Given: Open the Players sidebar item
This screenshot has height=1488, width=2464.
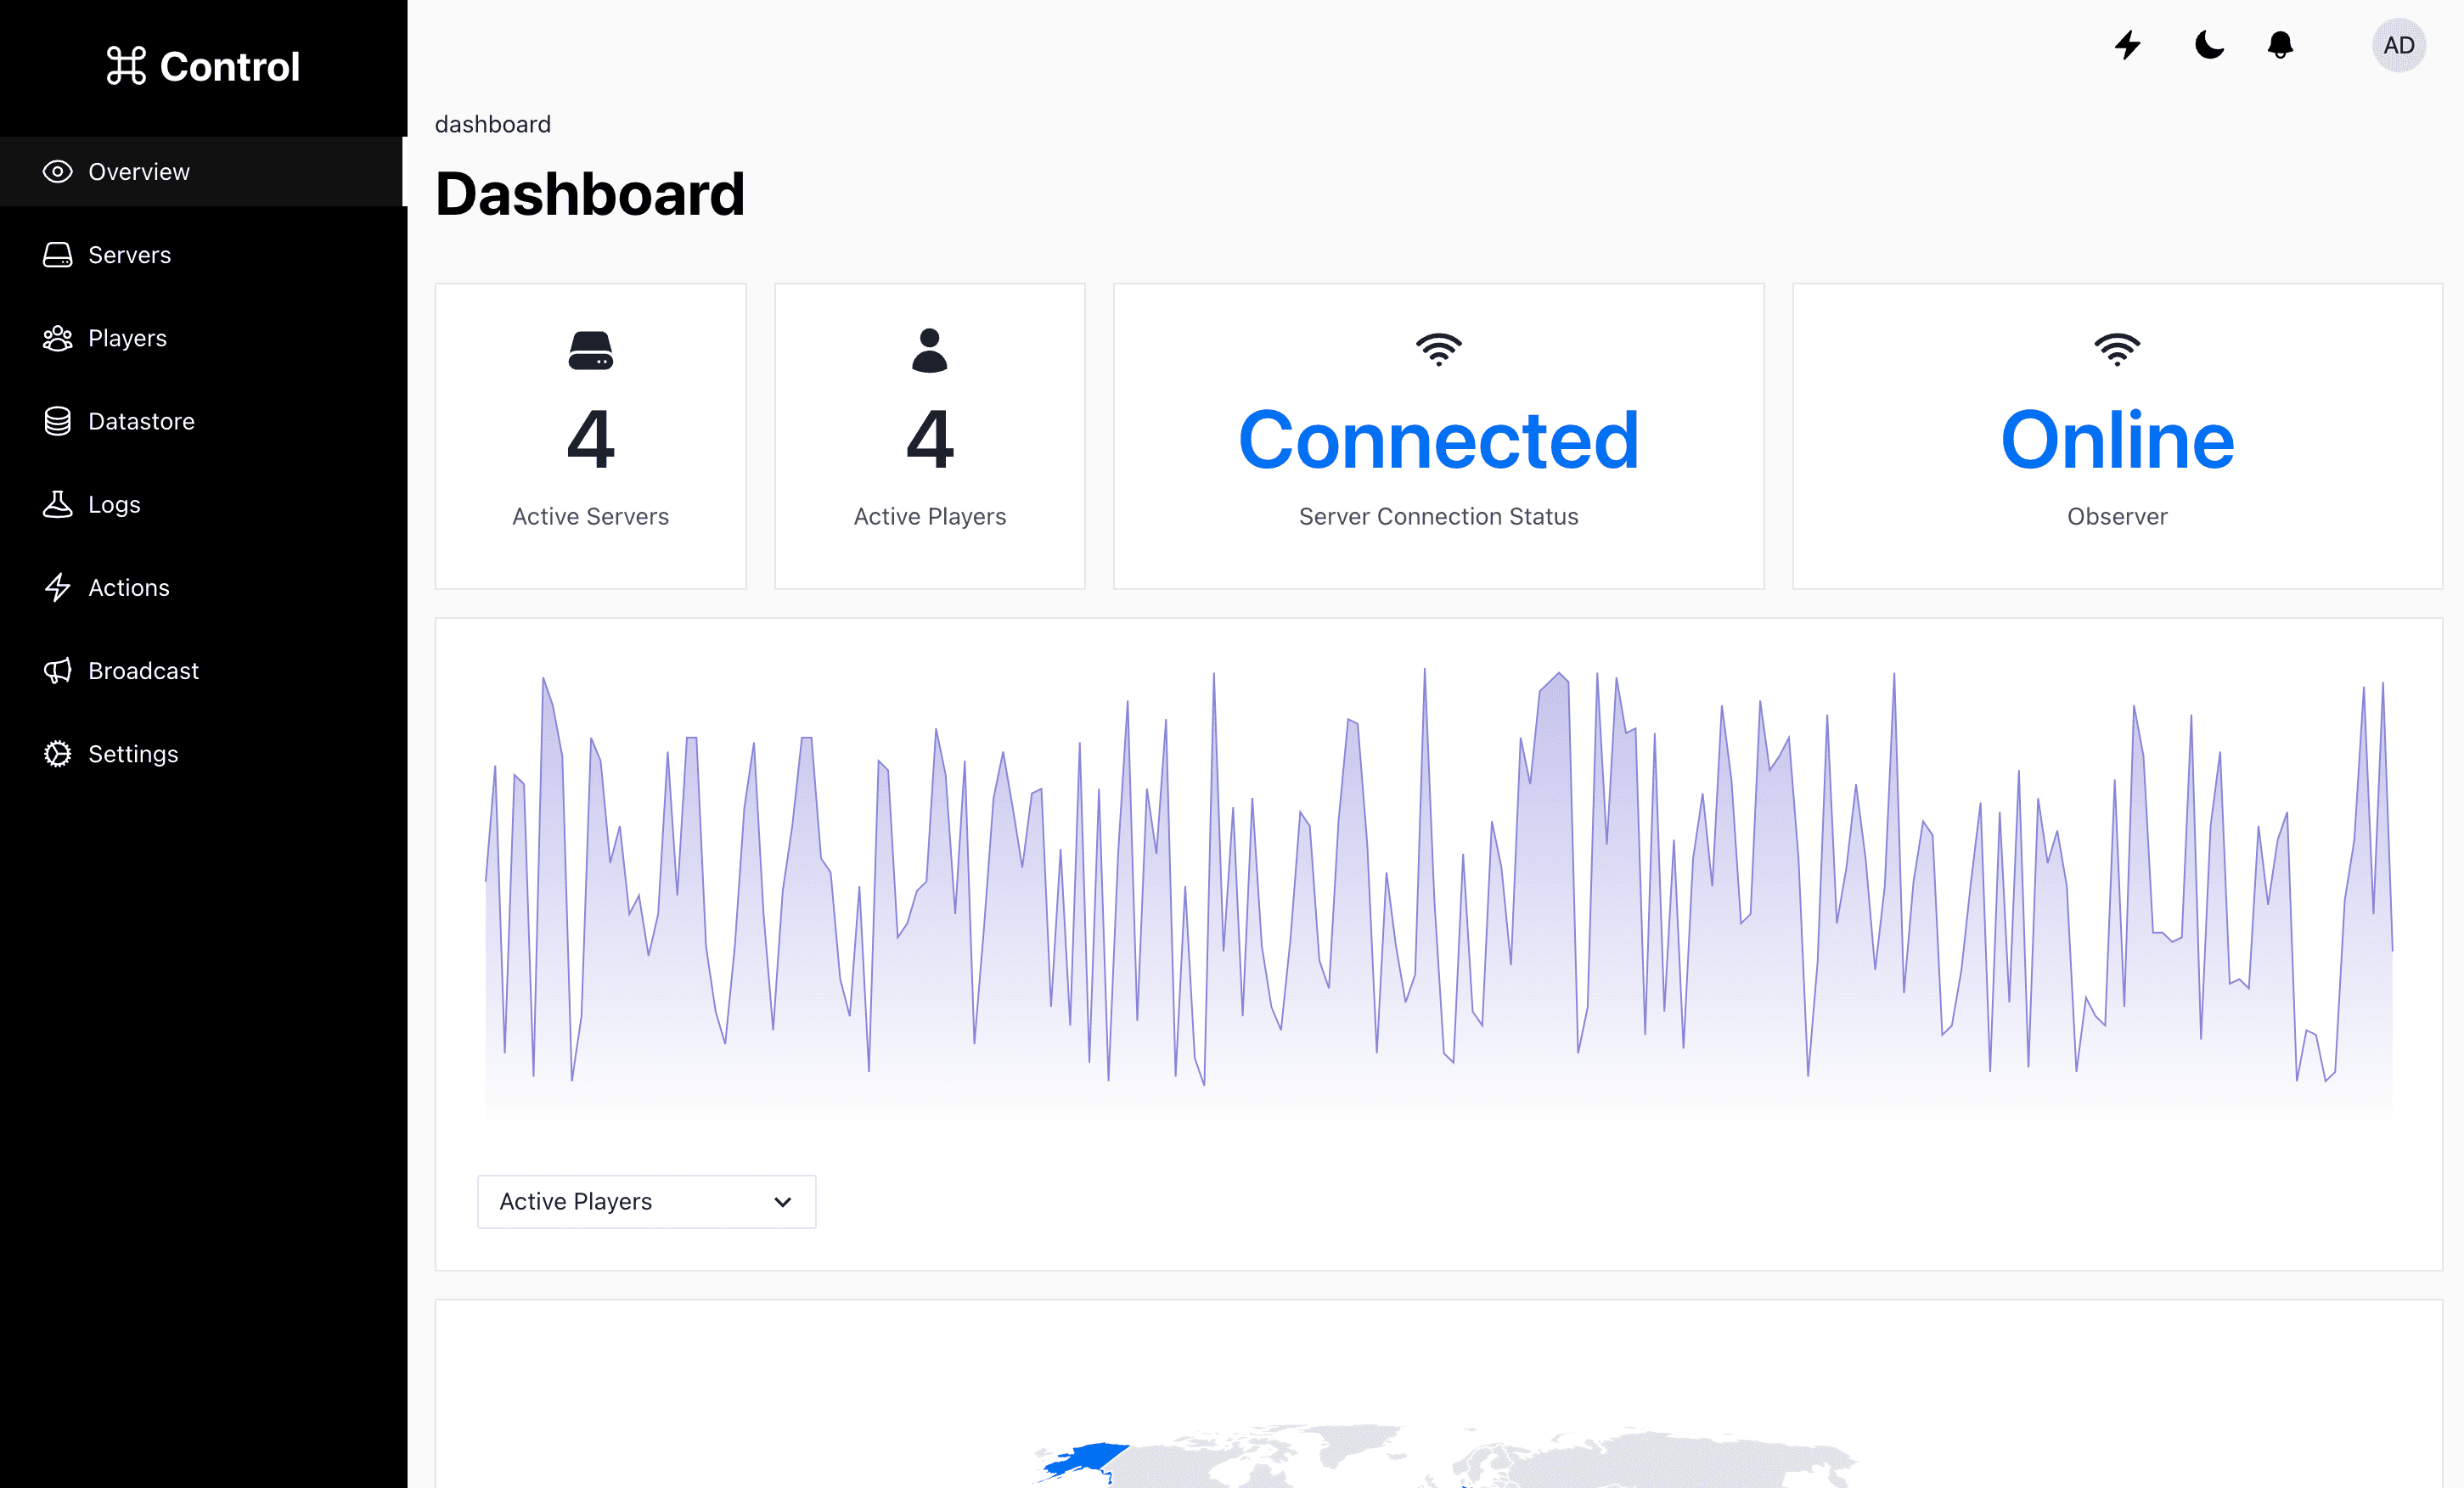Looking at the screenshot, I should tap(127, 338).
